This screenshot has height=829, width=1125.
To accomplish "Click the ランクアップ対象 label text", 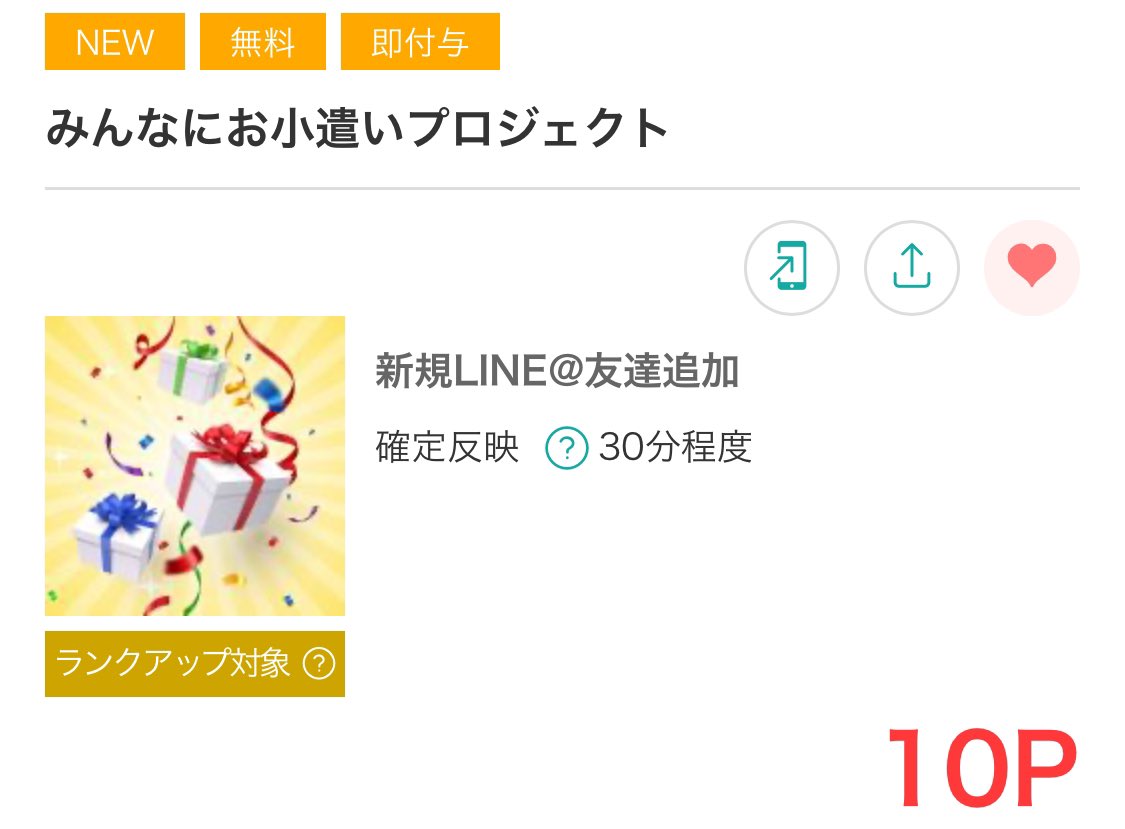I will [172, 663].
